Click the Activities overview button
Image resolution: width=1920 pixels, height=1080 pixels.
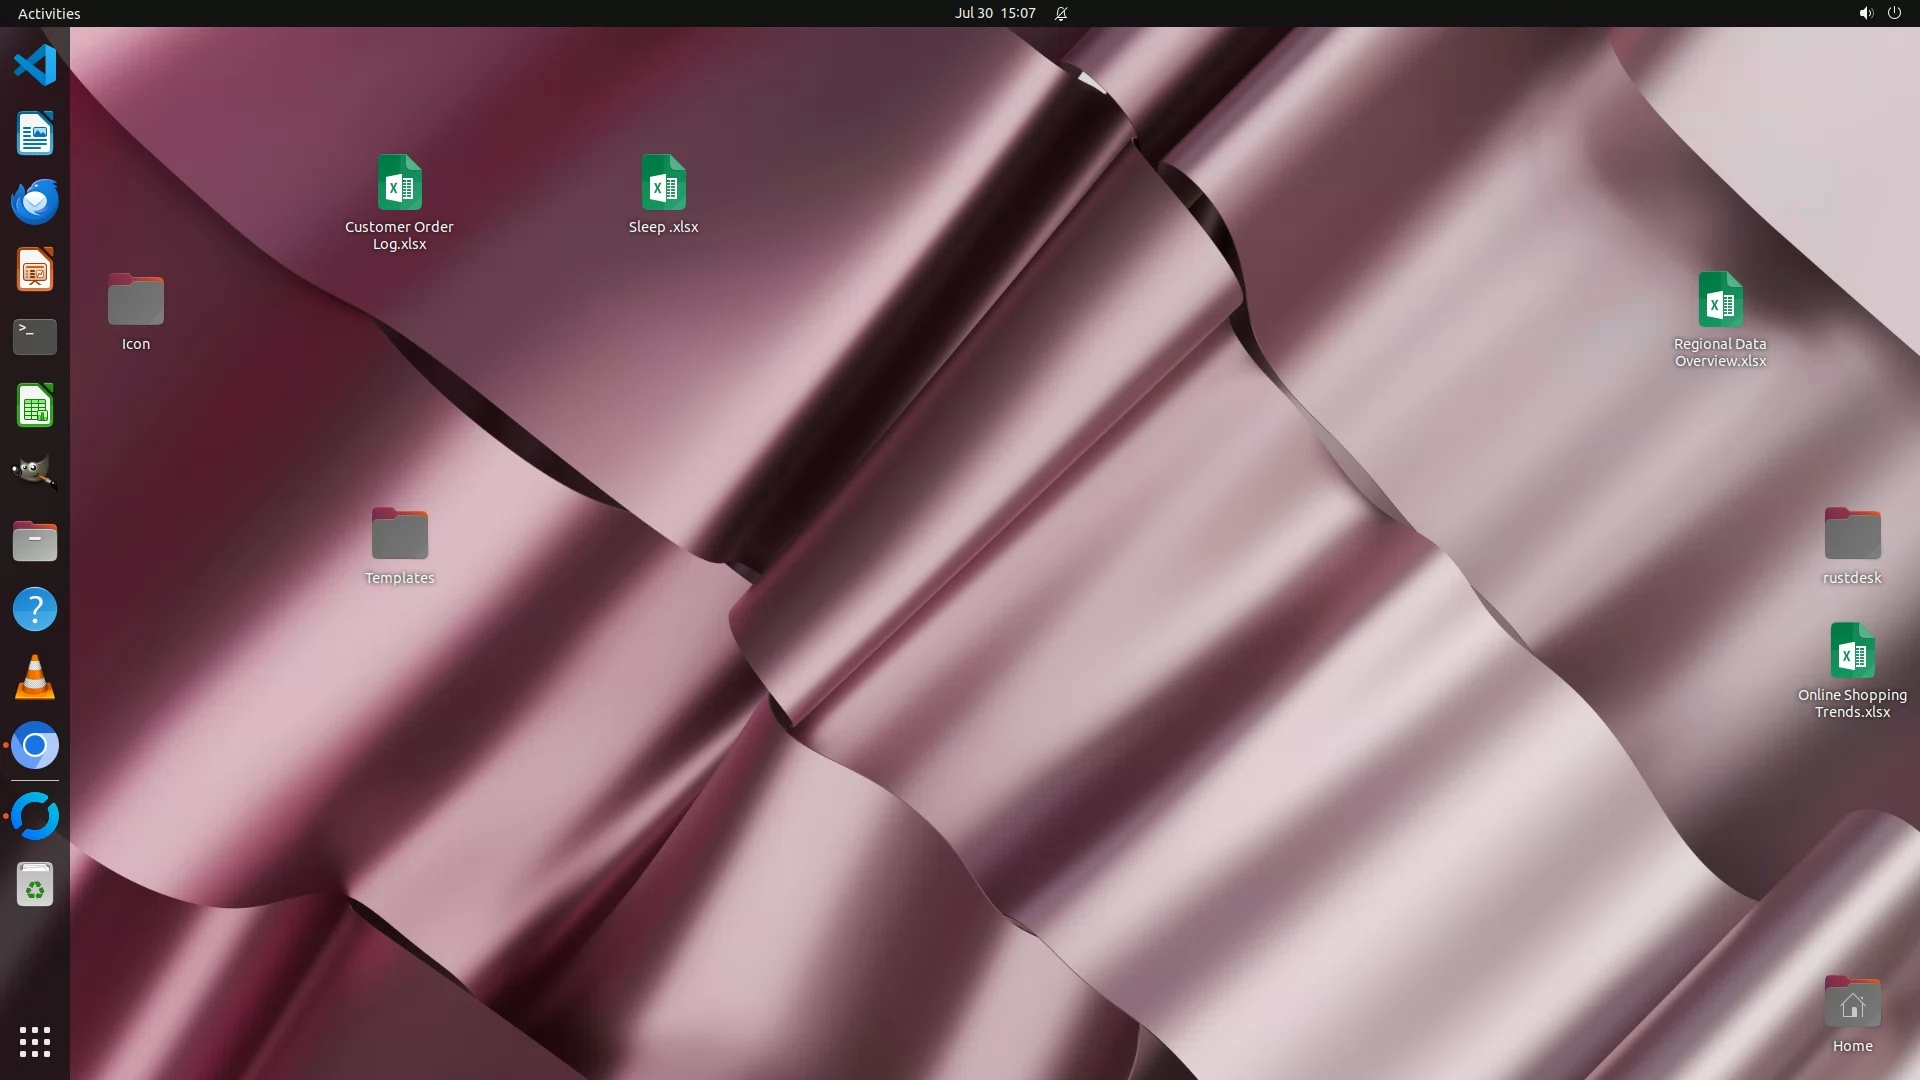[49, 13]
